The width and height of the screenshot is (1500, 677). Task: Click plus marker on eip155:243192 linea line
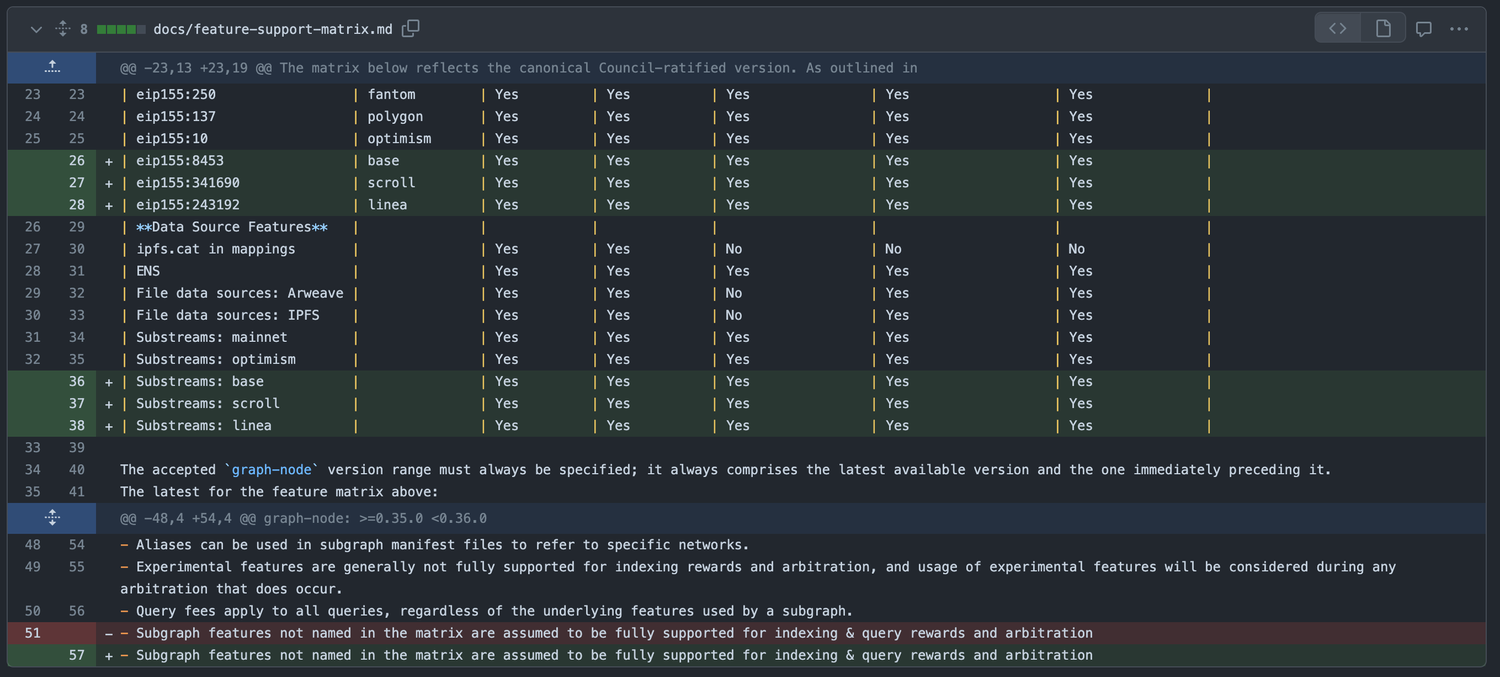tap(109, 205)
